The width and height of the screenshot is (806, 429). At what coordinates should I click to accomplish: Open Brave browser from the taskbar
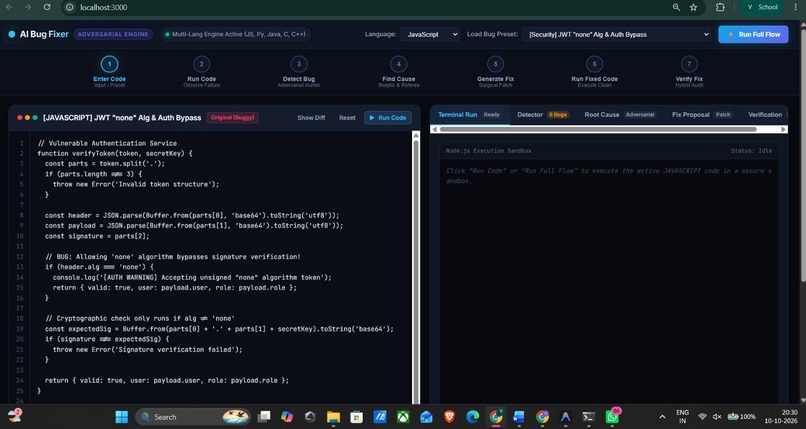point(449,417)
